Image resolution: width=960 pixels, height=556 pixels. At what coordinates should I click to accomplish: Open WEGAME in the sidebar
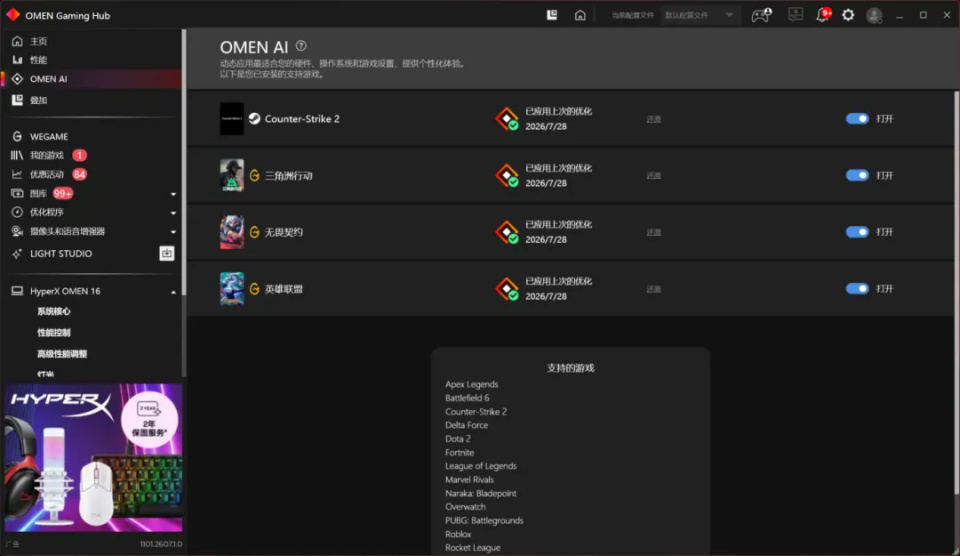49,137
